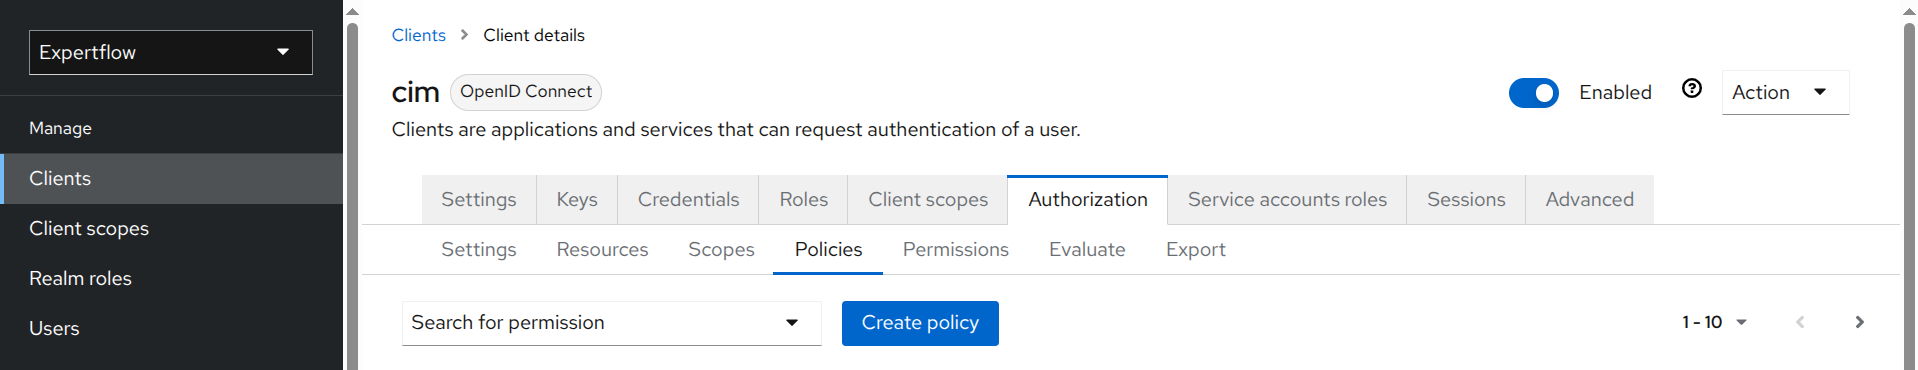Image resolution: width=1918 pixels, height=370 pixels.
Task: Open the Evaluate sub-tab
Action: pyautogui.click(x=1087, y=249)
